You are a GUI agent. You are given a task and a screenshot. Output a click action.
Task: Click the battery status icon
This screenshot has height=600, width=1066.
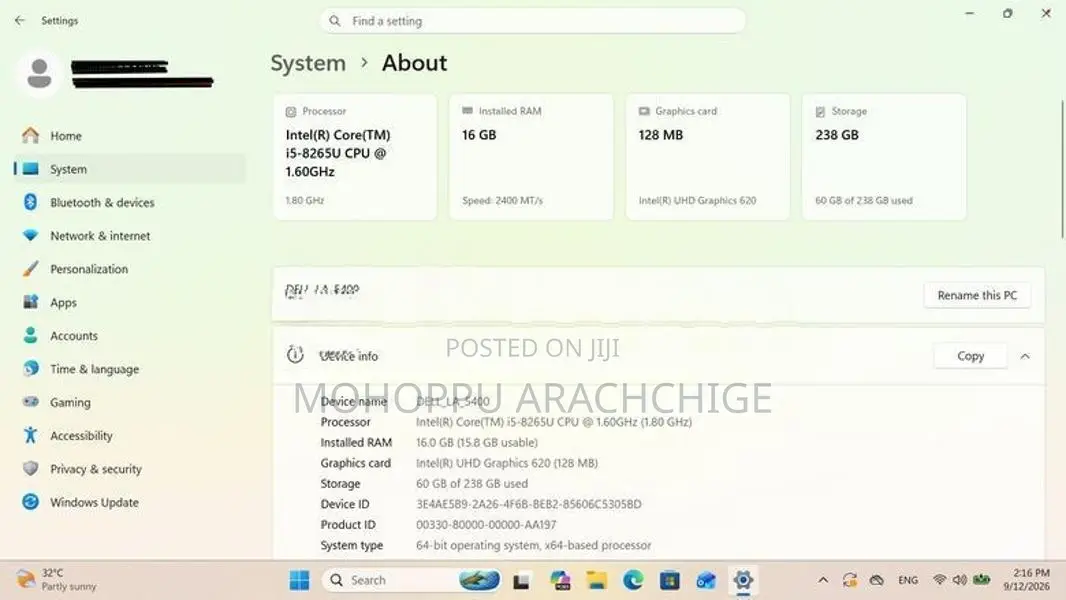coord(981,580)
